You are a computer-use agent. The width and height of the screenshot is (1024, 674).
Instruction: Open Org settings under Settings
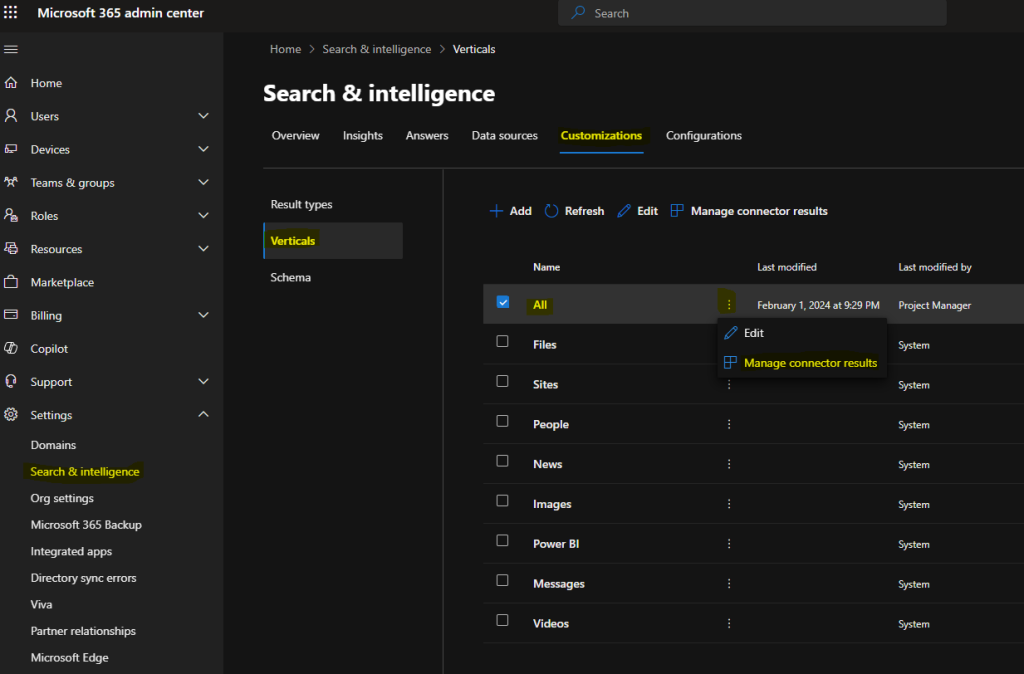pos(62,498)
